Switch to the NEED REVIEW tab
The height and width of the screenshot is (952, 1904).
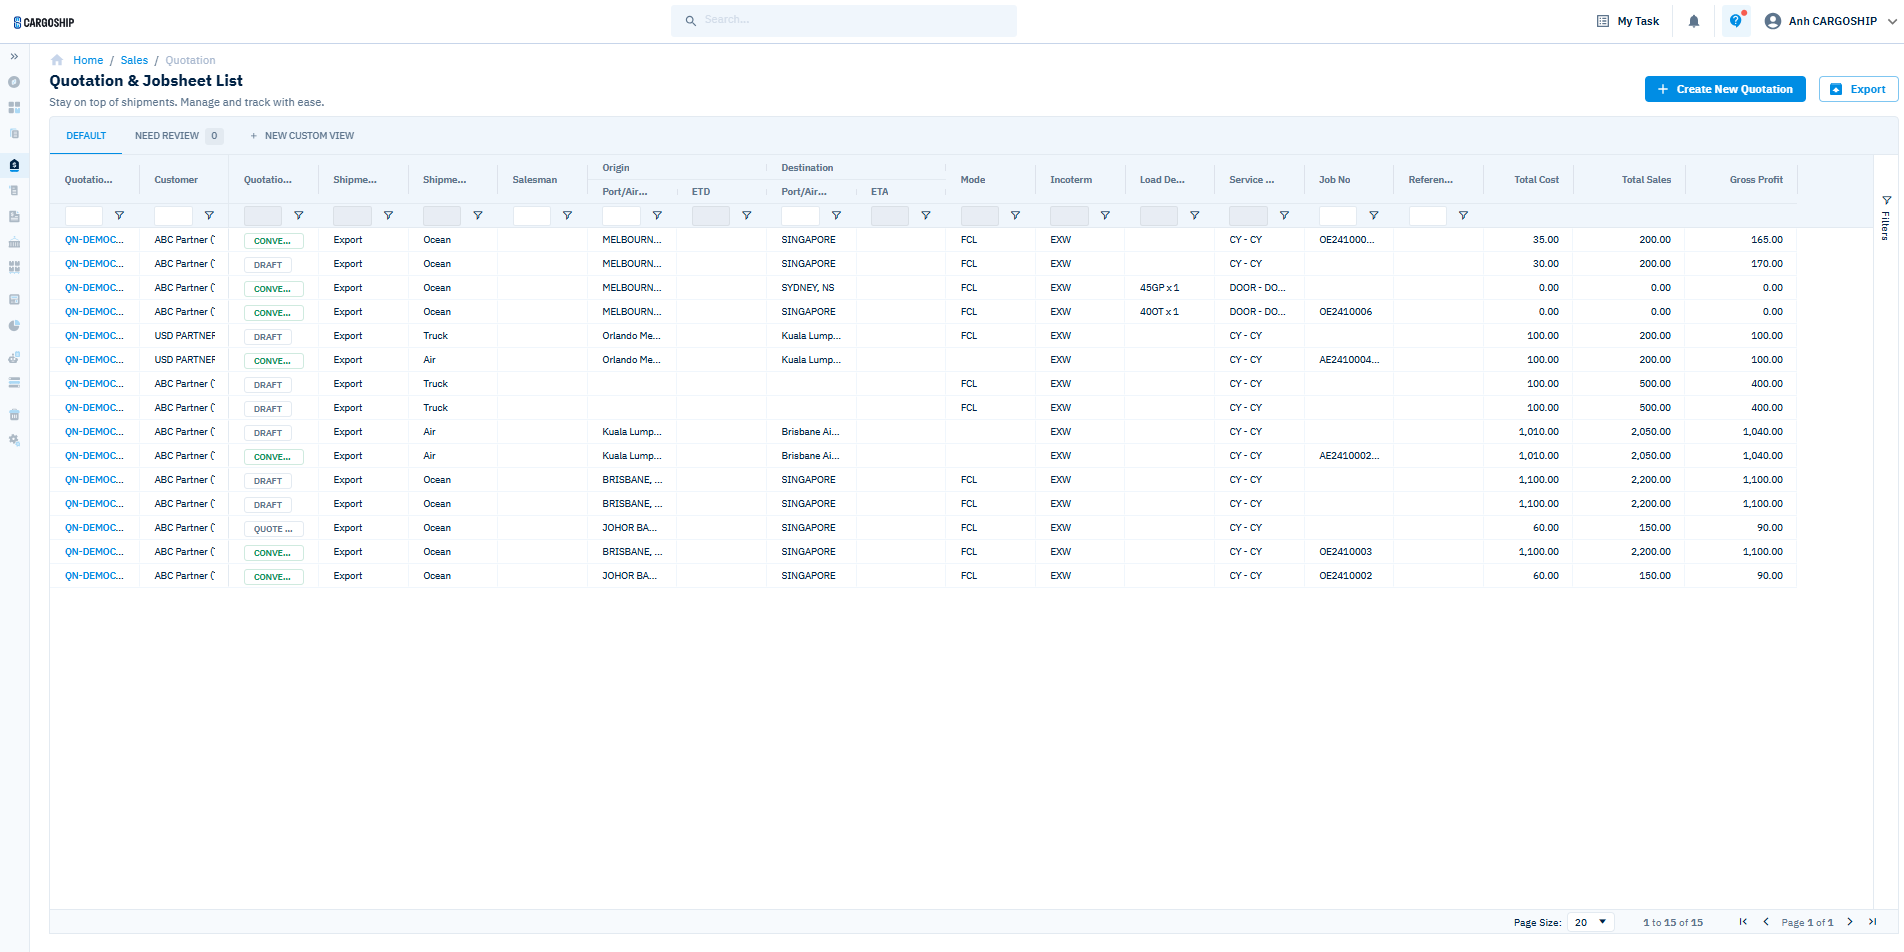167,136
